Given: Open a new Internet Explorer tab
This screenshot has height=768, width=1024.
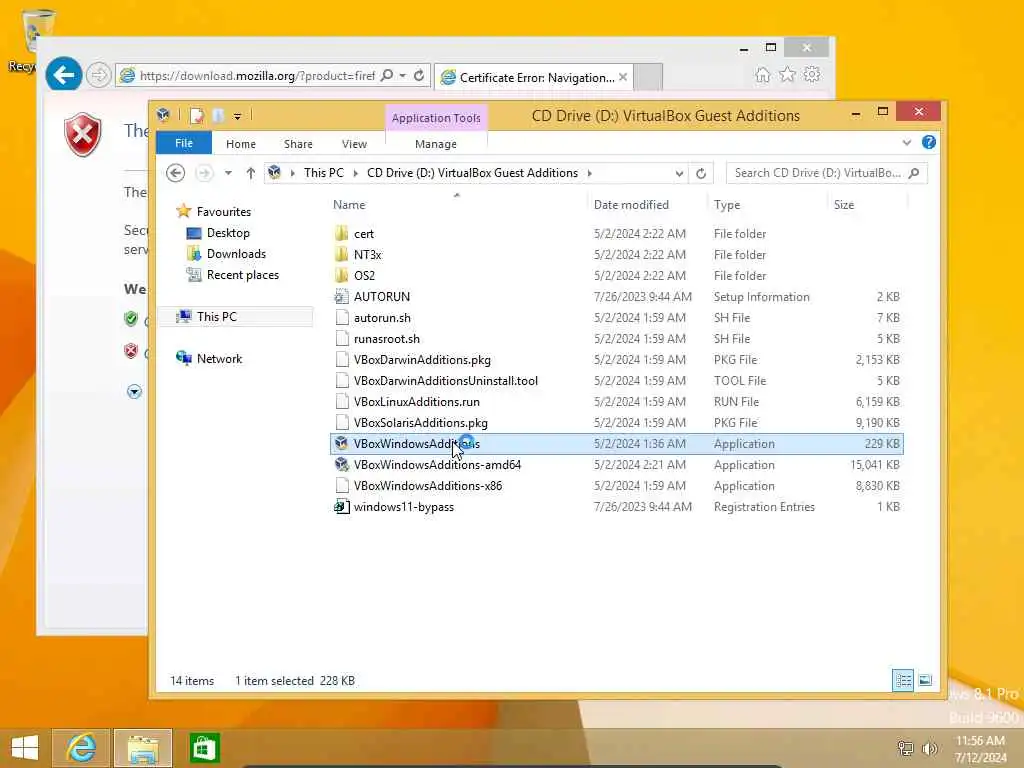Looking at the screenshot, I should point(648,77).
